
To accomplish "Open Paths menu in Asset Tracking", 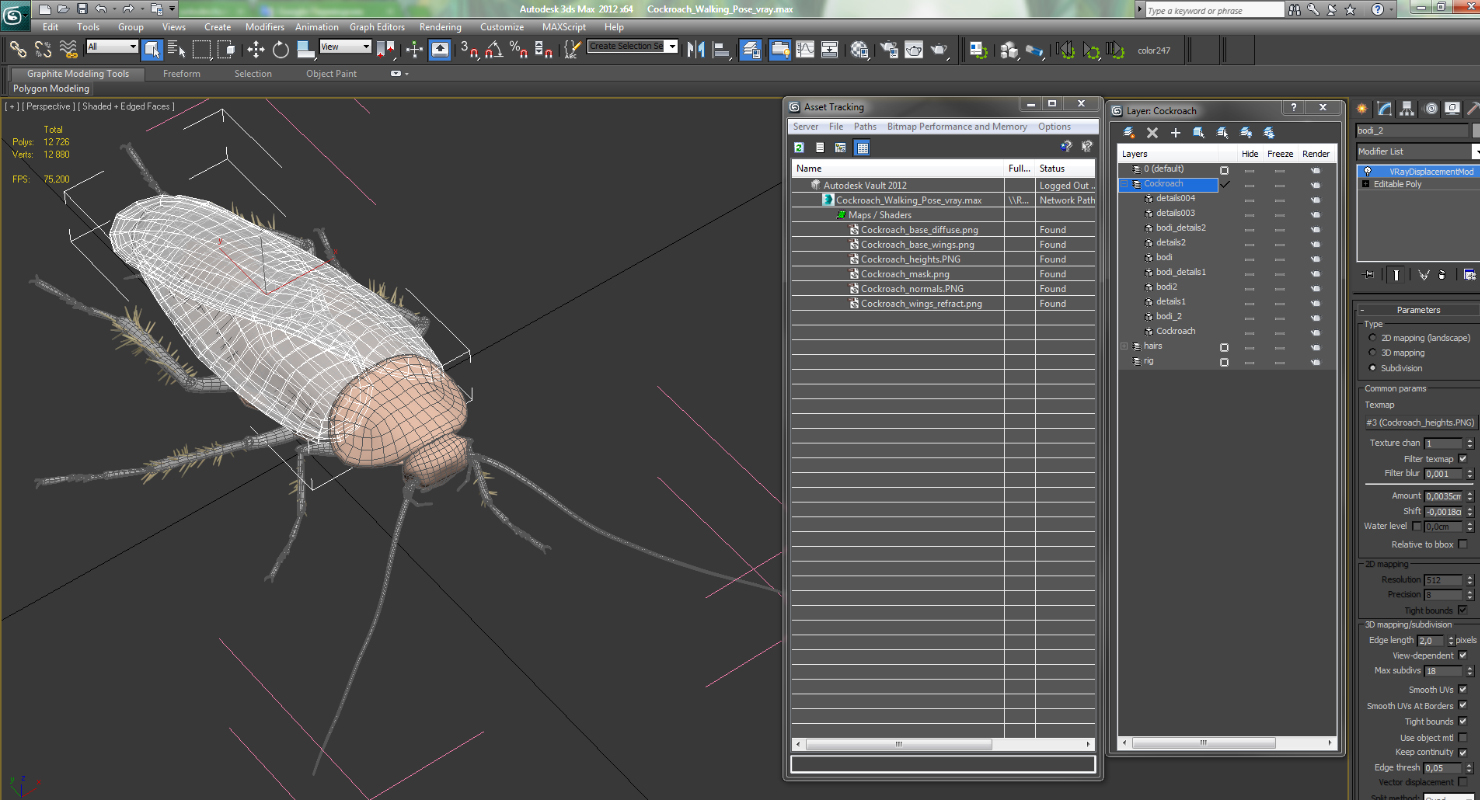I will tap(865, 127).
